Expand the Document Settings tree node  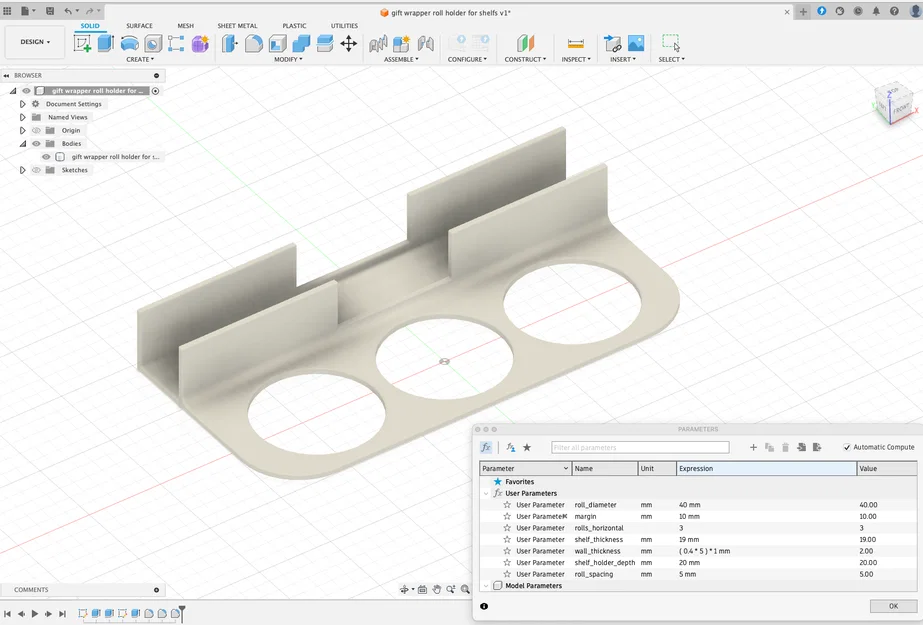coord(22,104)
